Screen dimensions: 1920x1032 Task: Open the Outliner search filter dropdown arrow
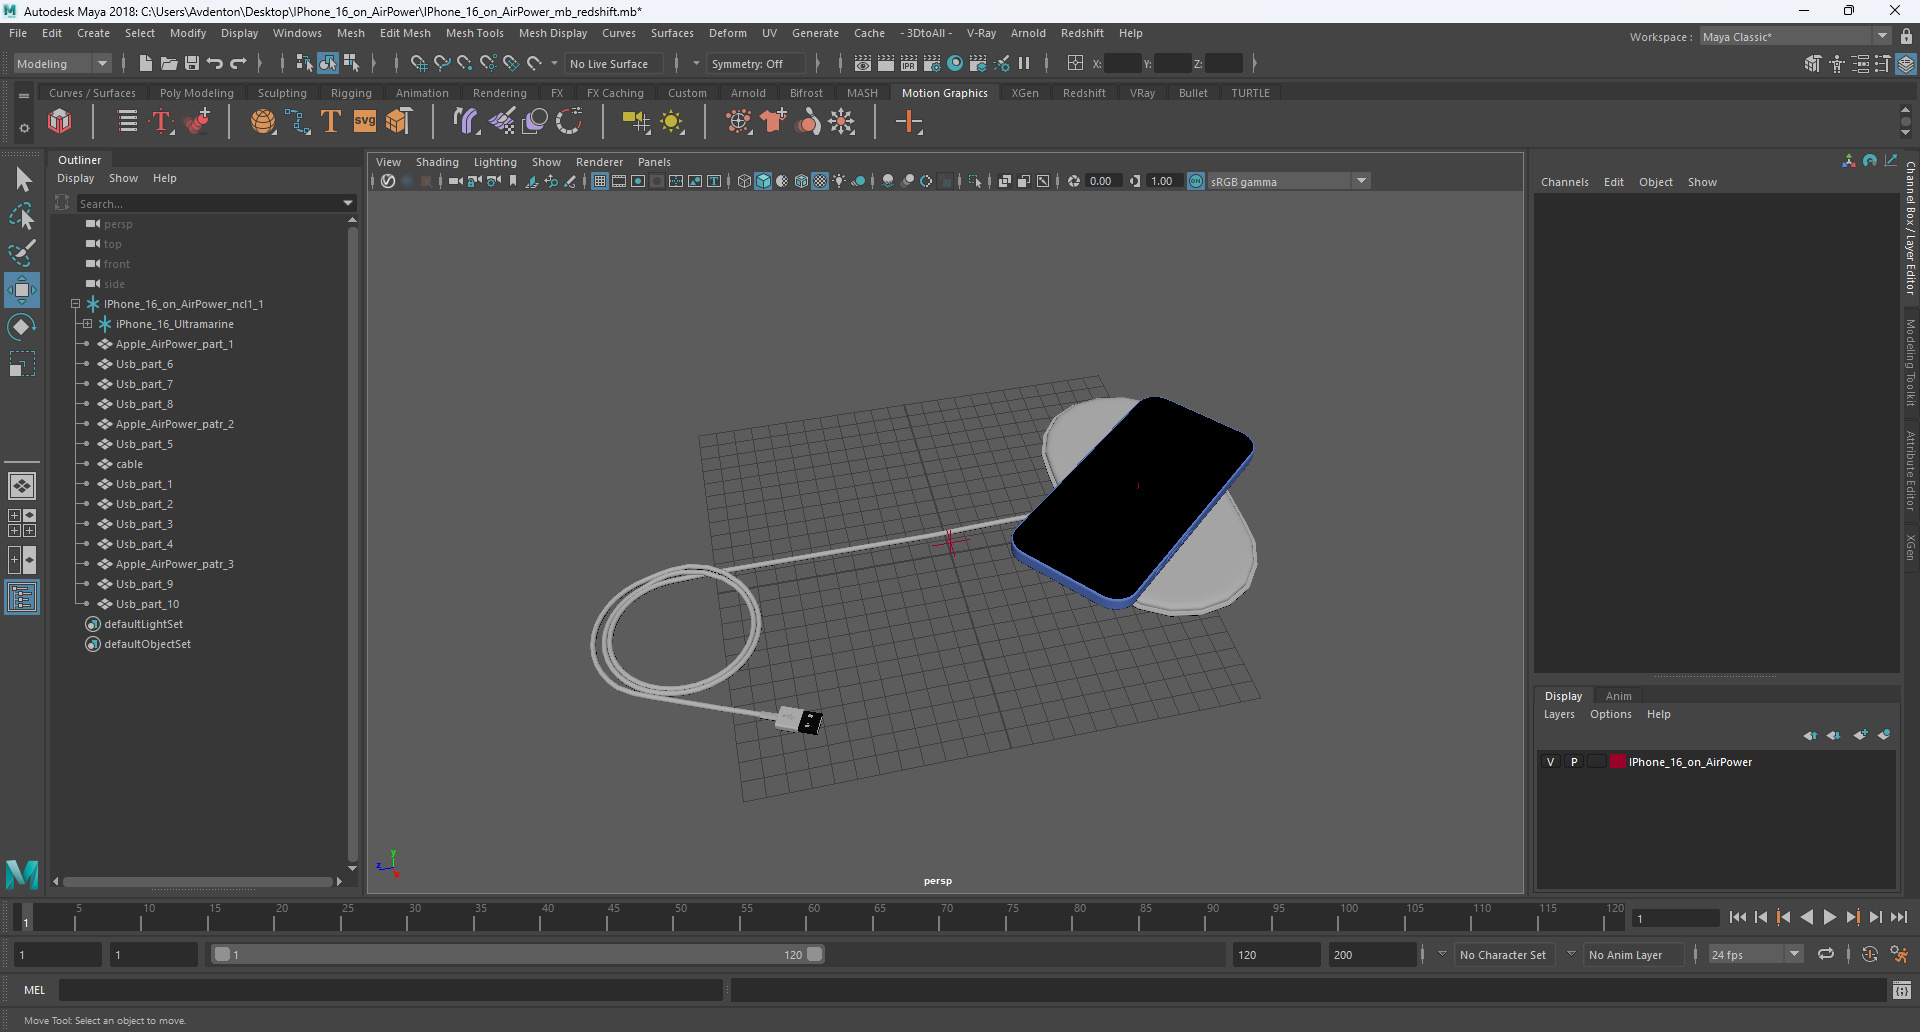[348, 203]
